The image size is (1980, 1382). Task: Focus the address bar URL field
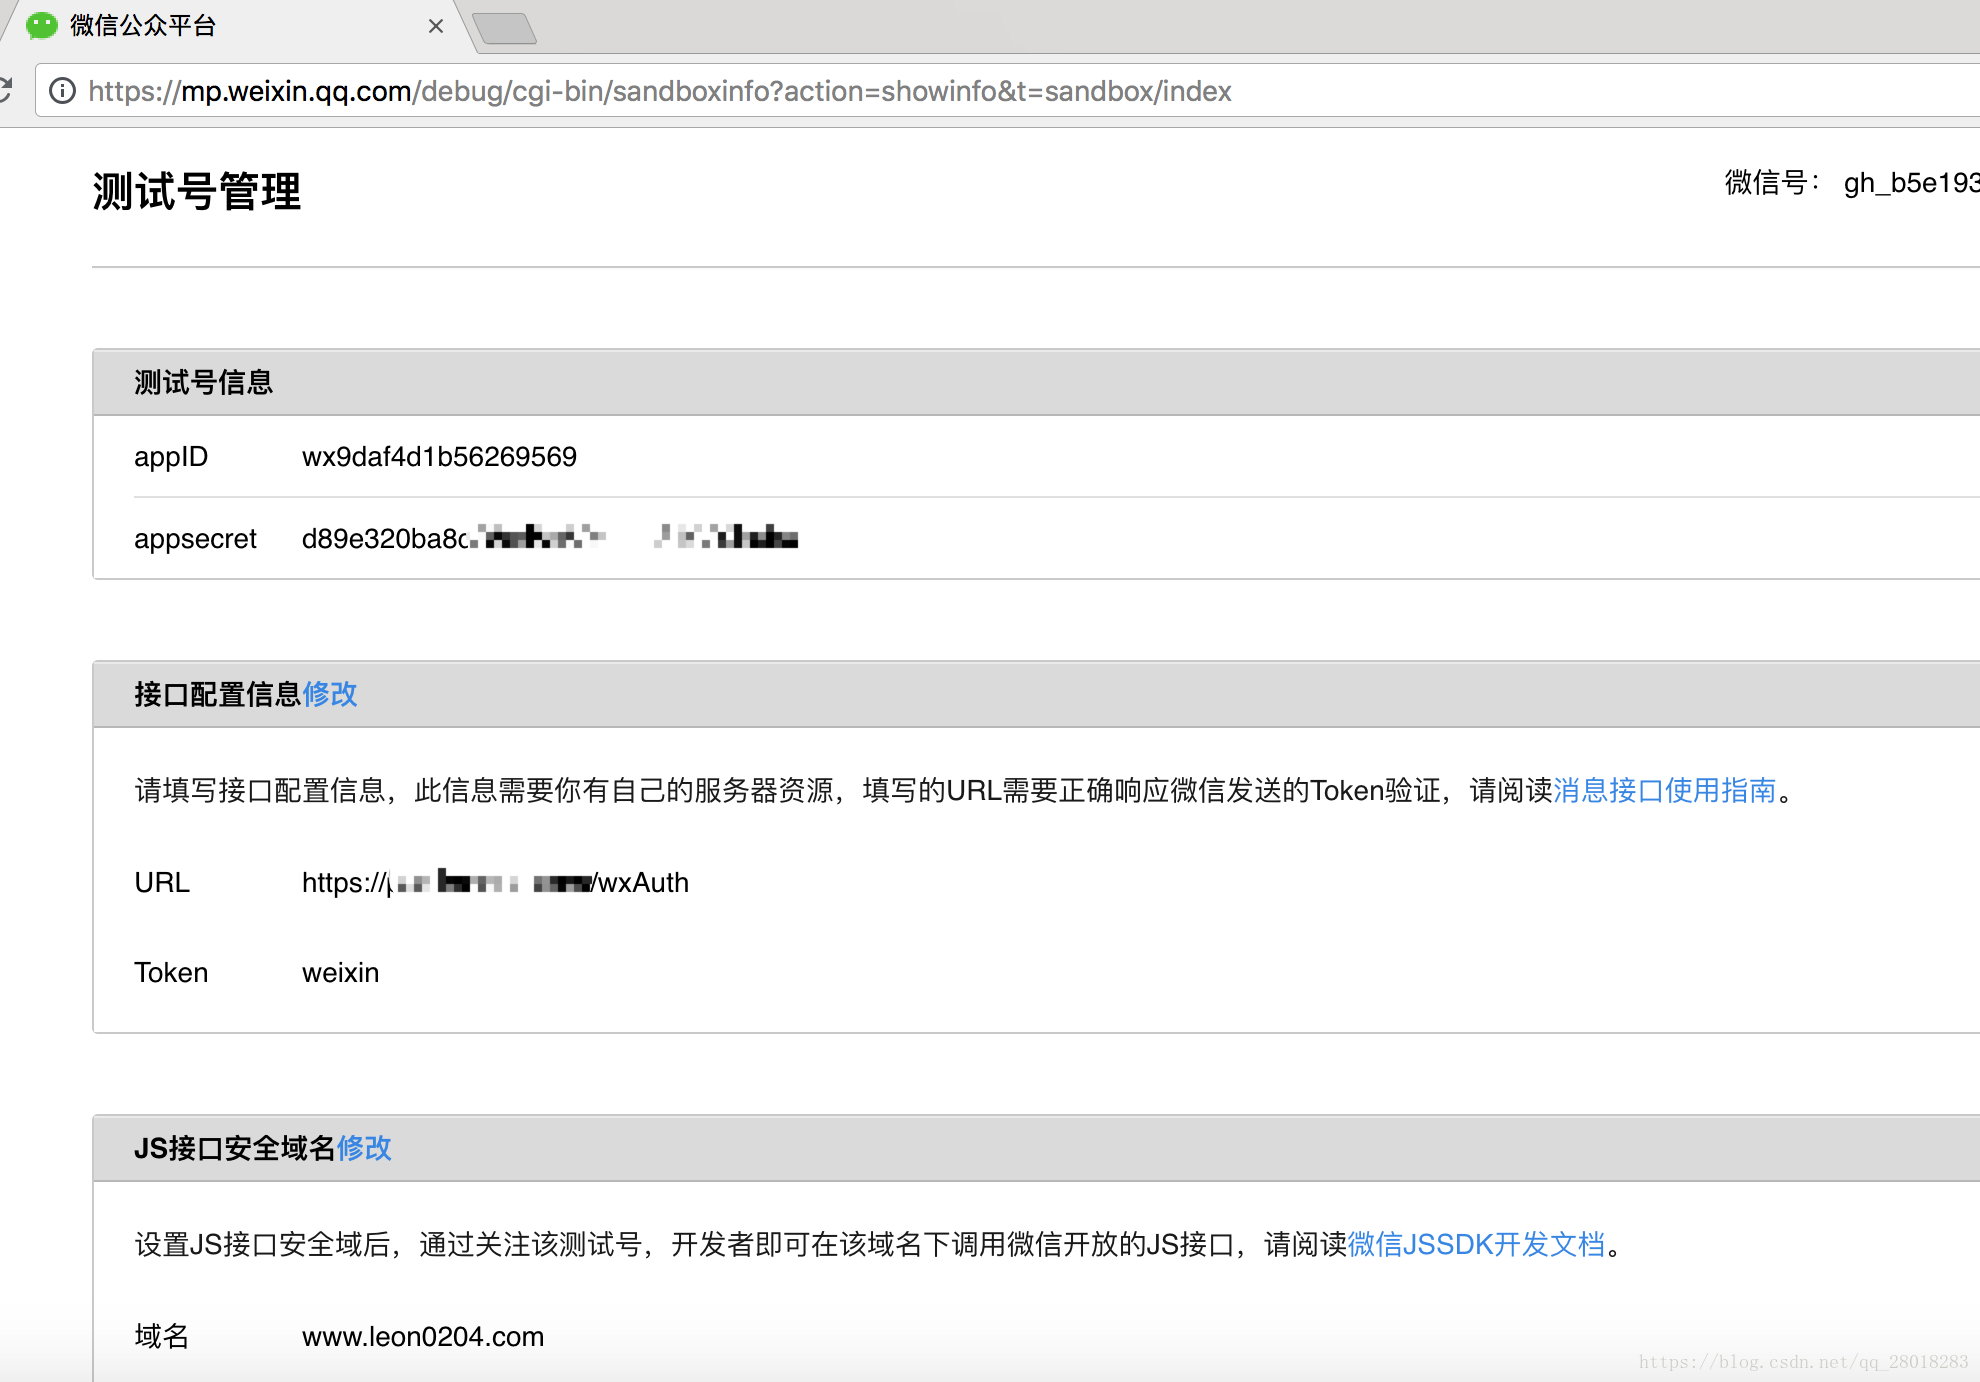(x=1010, y=91)
